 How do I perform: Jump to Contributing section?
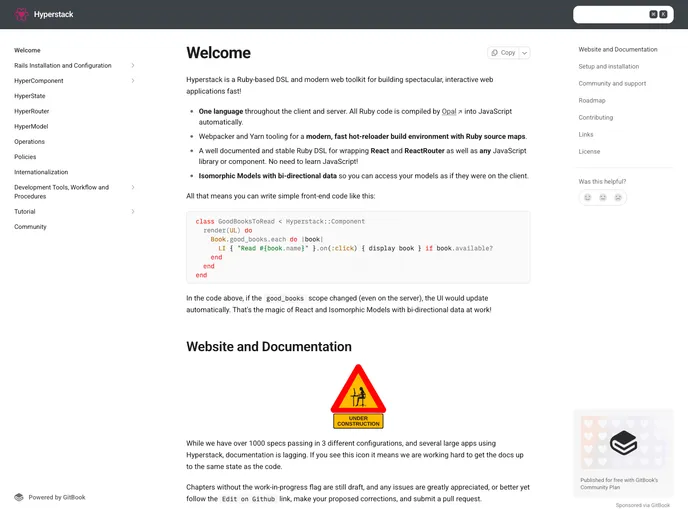tap(596, 118)
